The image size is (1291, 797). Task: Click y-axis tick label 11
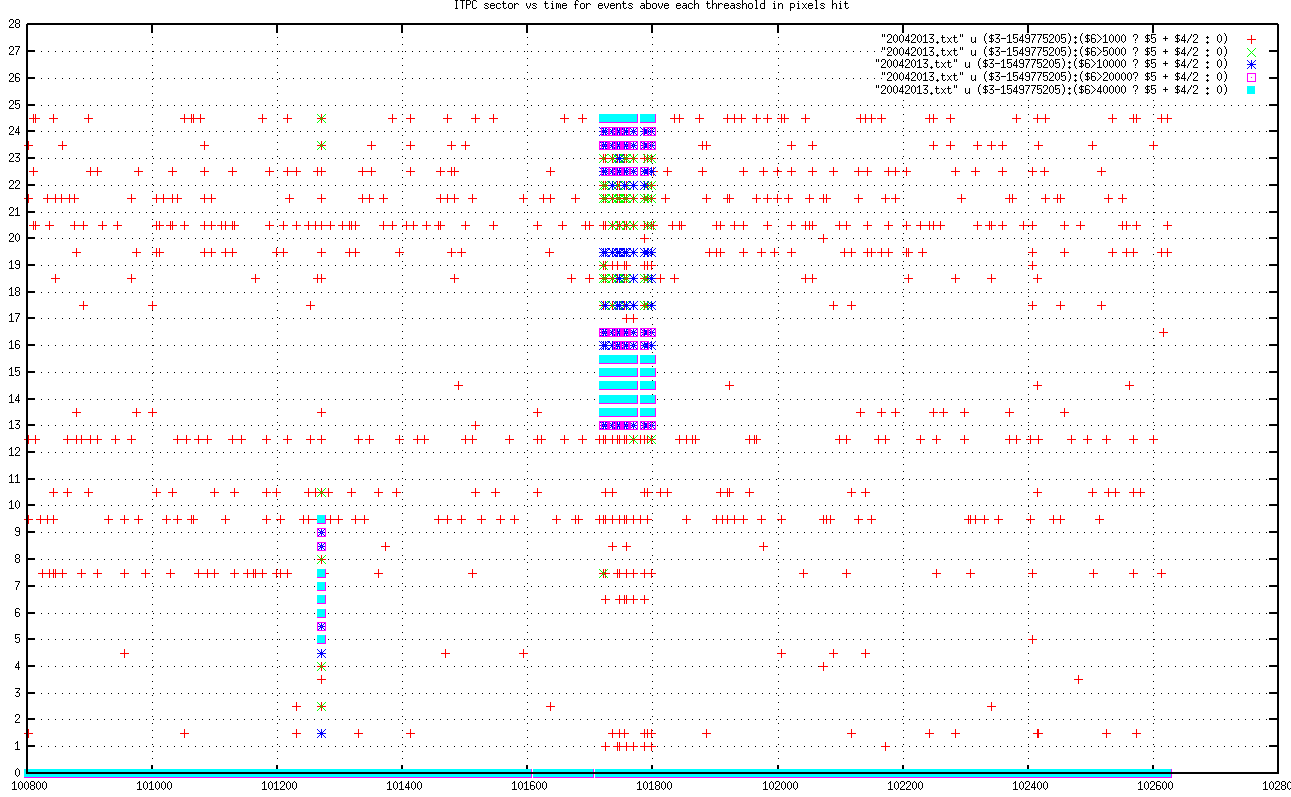click(14, 479)
